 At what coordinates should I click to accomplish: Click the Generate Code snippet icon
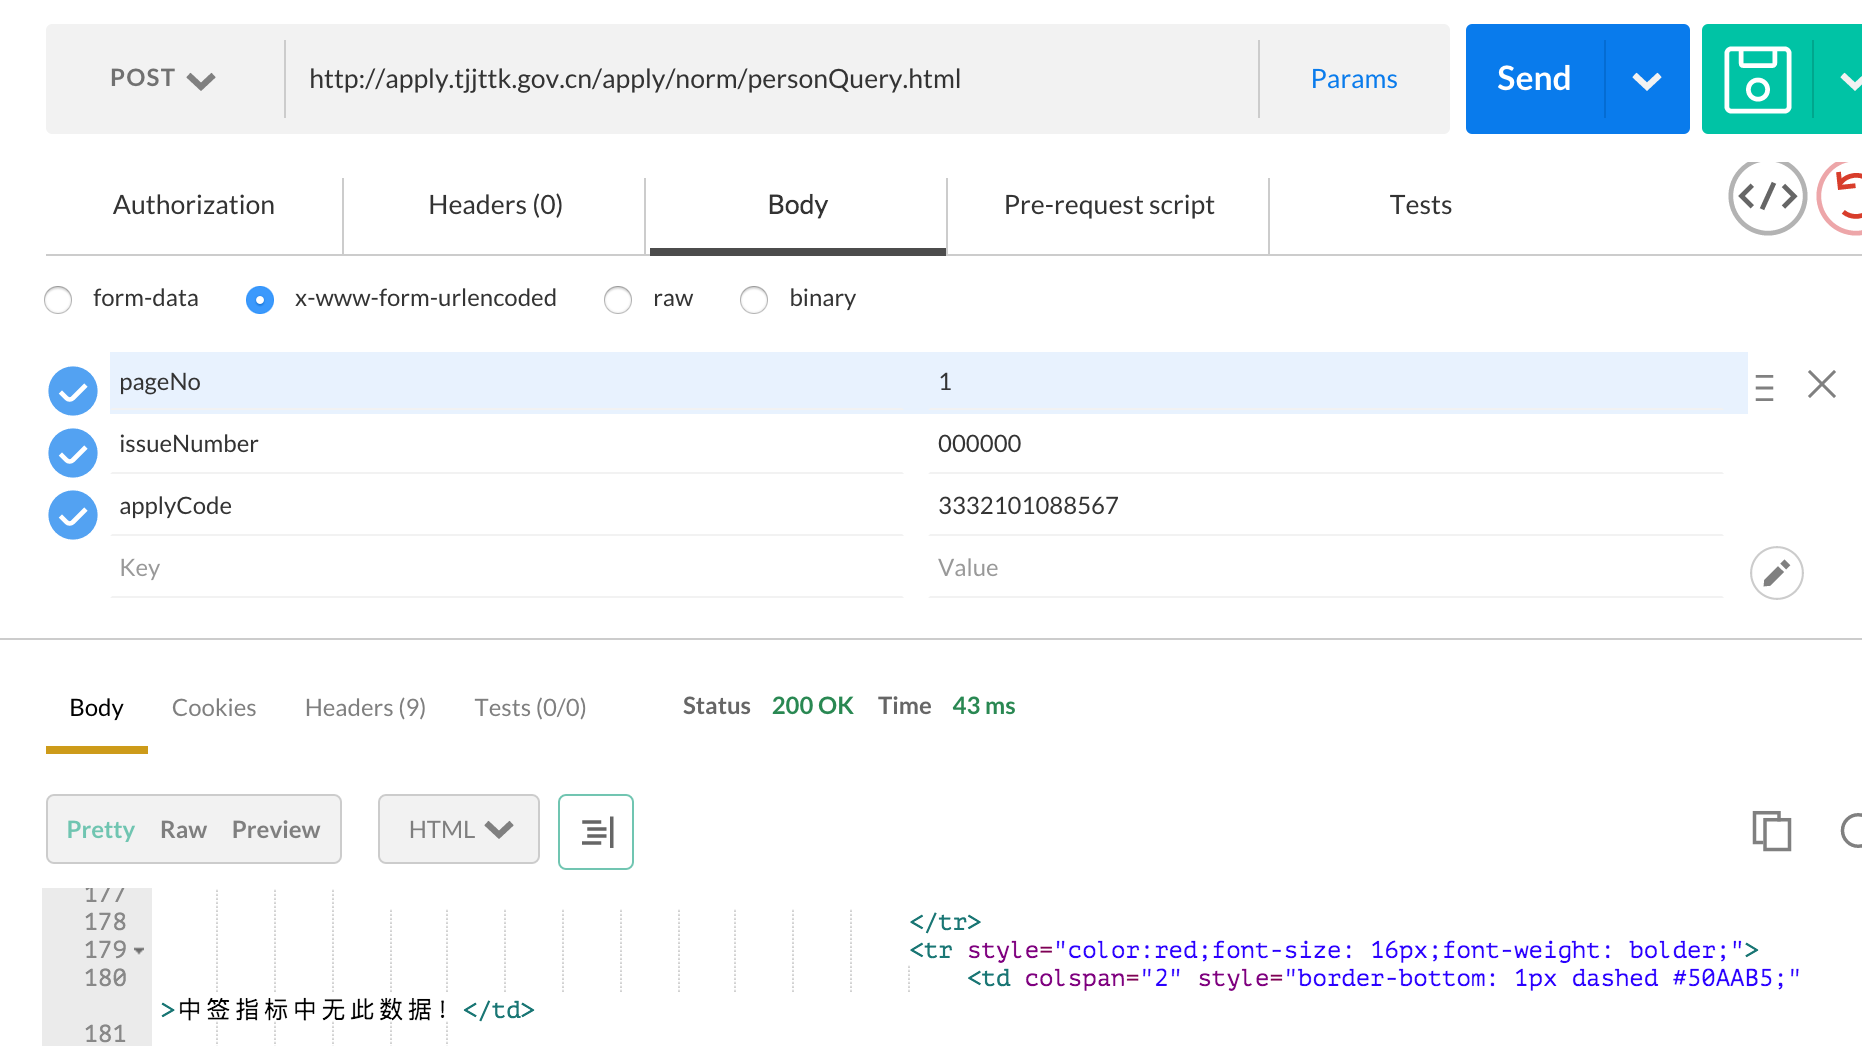pos(1767,197)
